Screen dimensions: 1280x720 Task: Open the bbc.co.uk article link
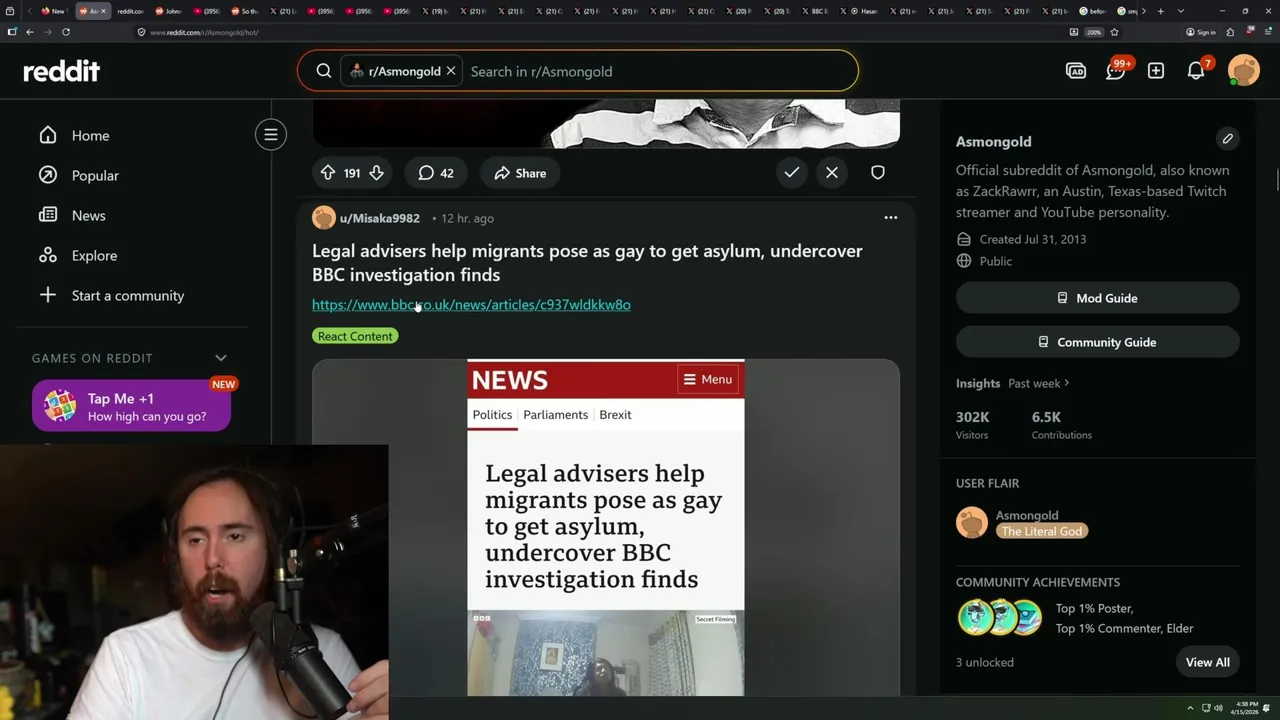click(x=471, y=304)
